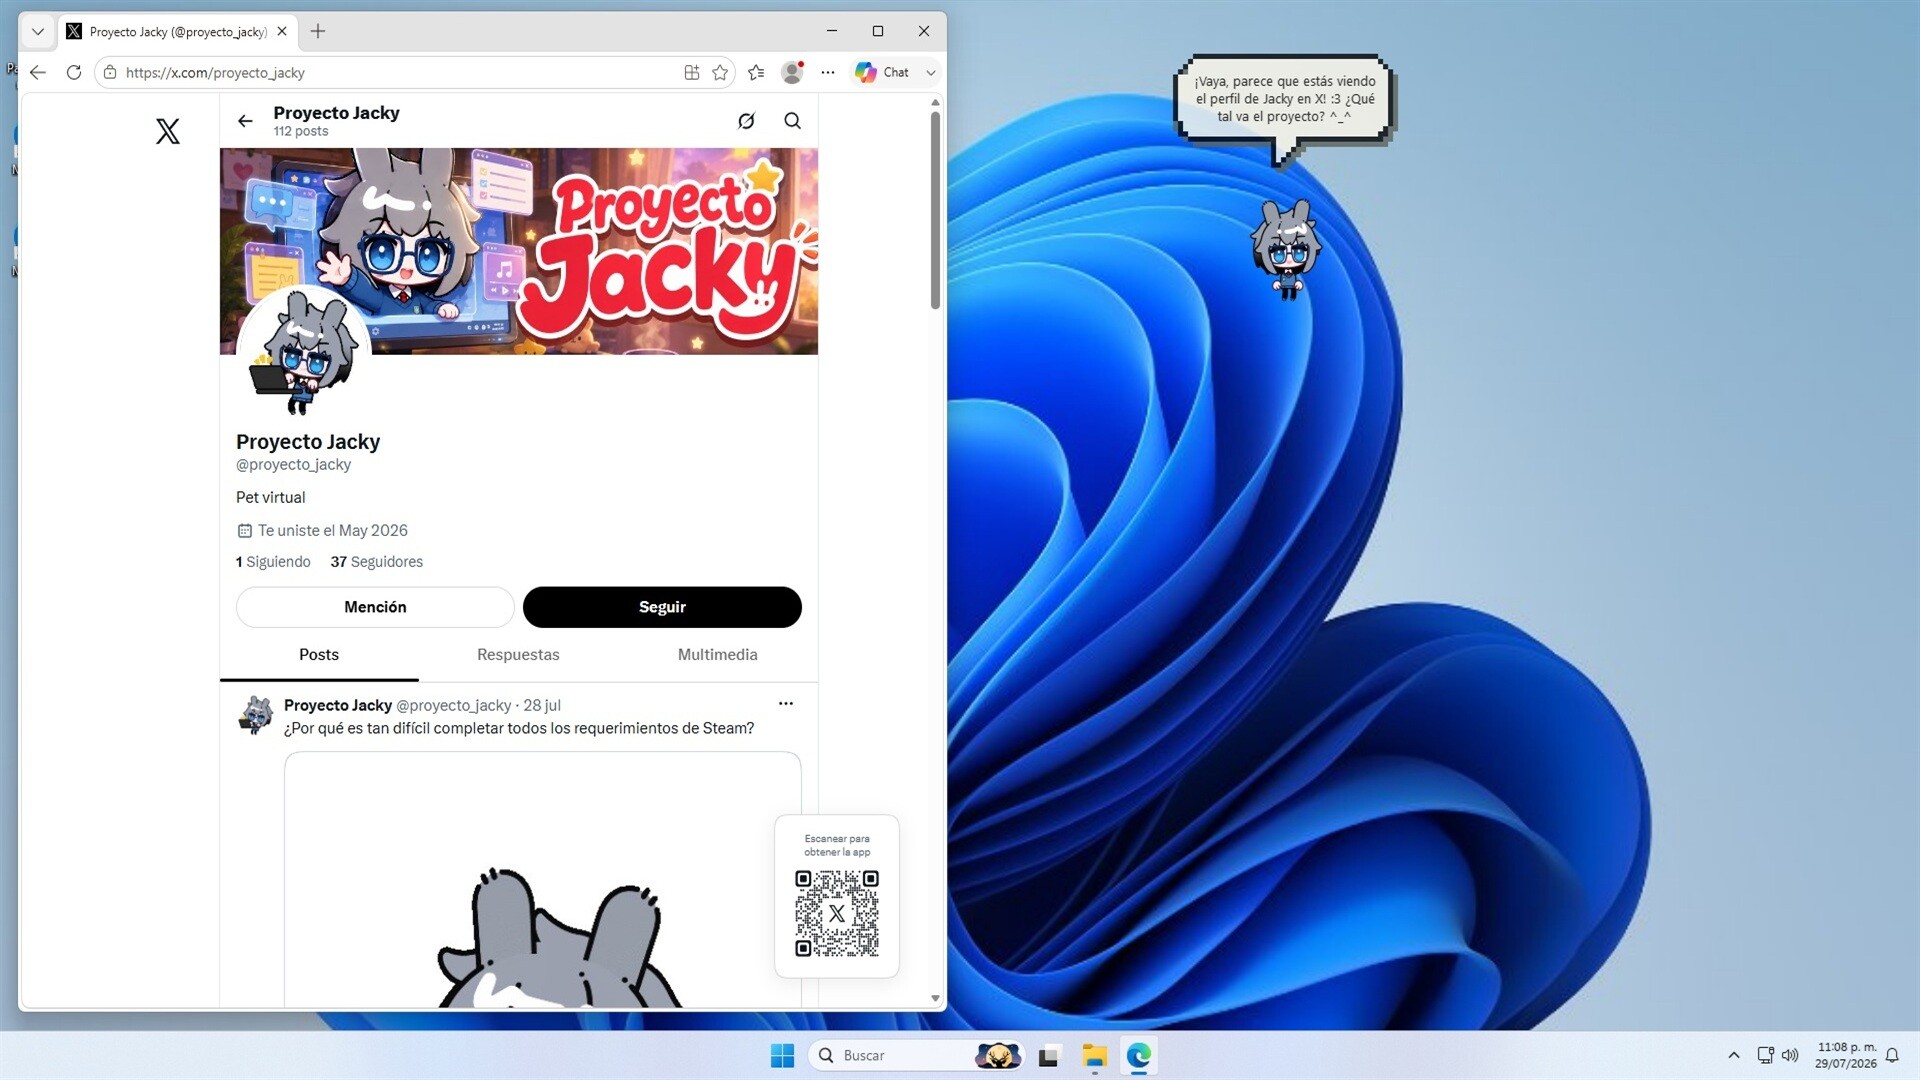View the 37 Seguidores list
This screenshot has height=1080, width=1920.
377,562
